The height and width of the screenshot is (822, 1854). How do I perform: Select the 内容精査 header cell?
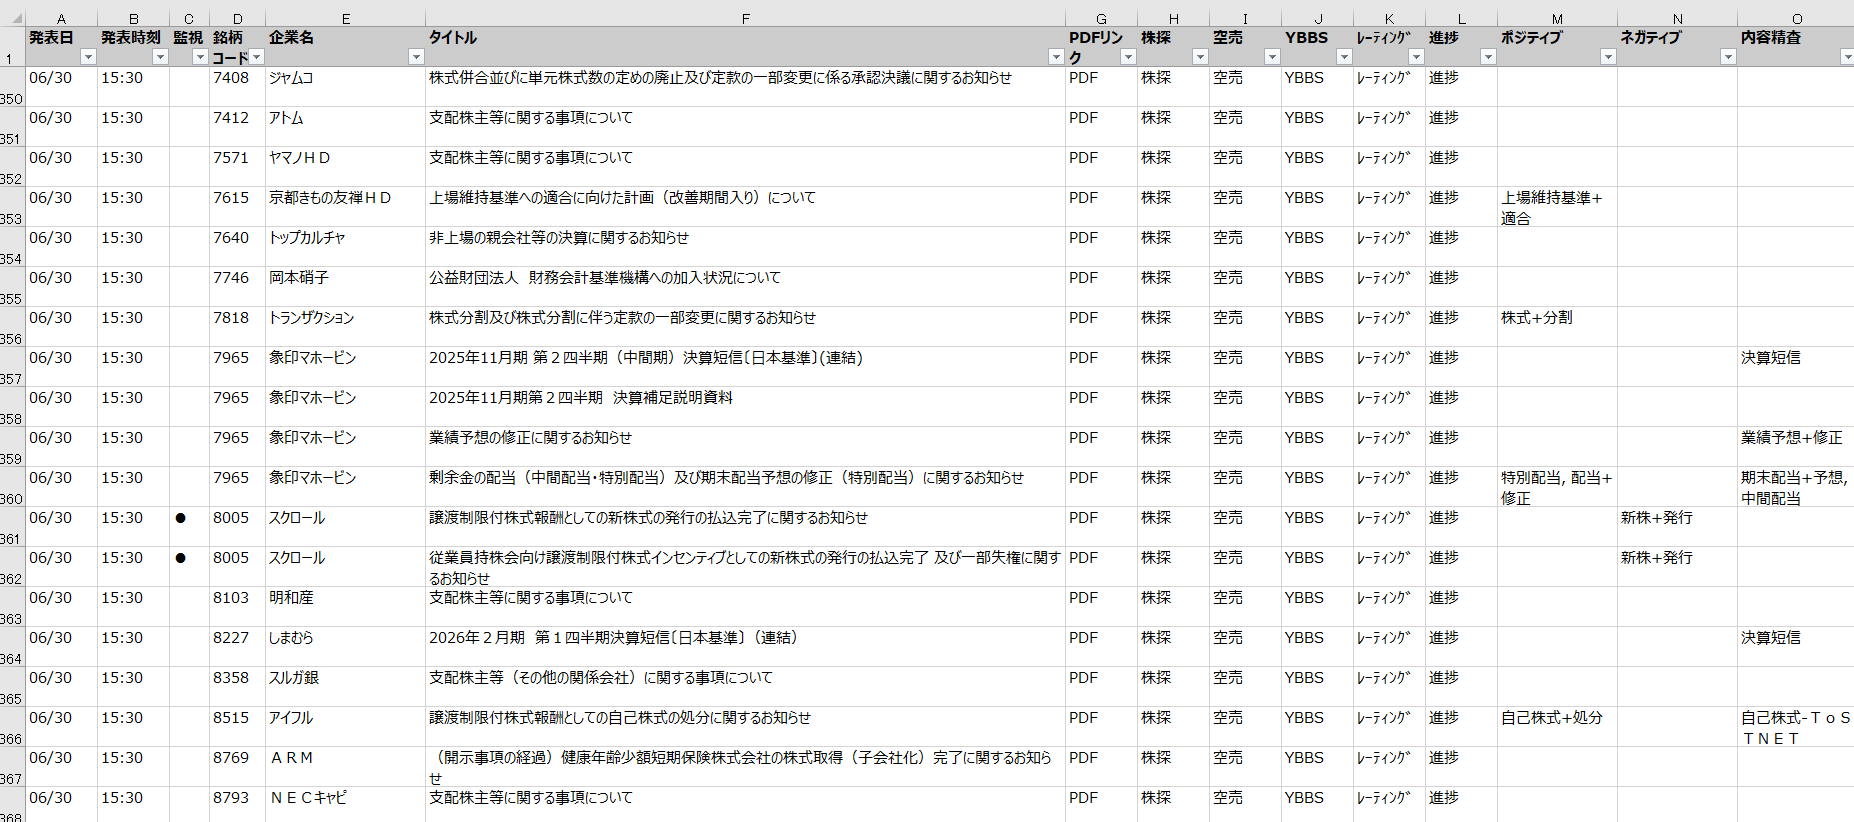pyautogui.click(x=1796, y=47)
